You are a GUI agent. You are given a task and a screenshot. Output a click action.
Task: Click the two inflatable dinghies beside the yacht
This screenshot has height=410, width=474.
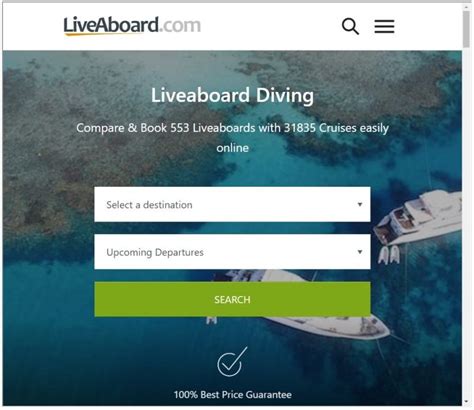point(389,255)
